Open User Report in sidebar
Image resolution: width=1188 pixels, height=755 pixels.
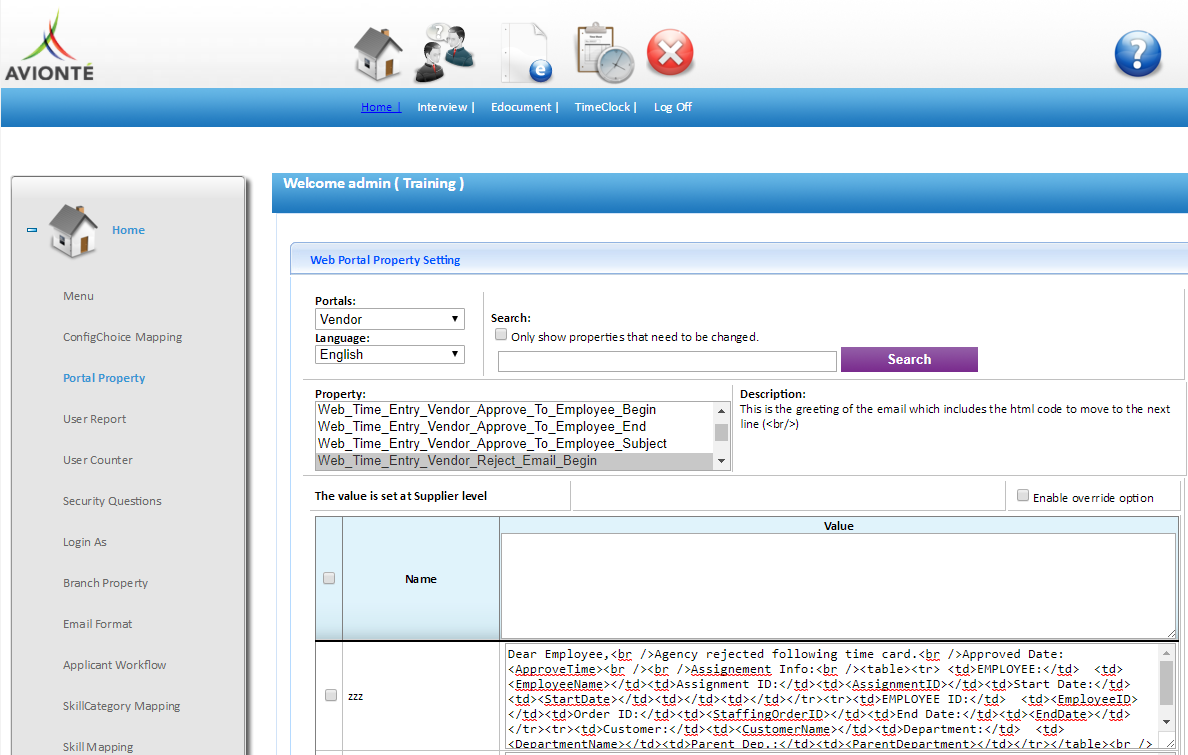coord(94,418)
